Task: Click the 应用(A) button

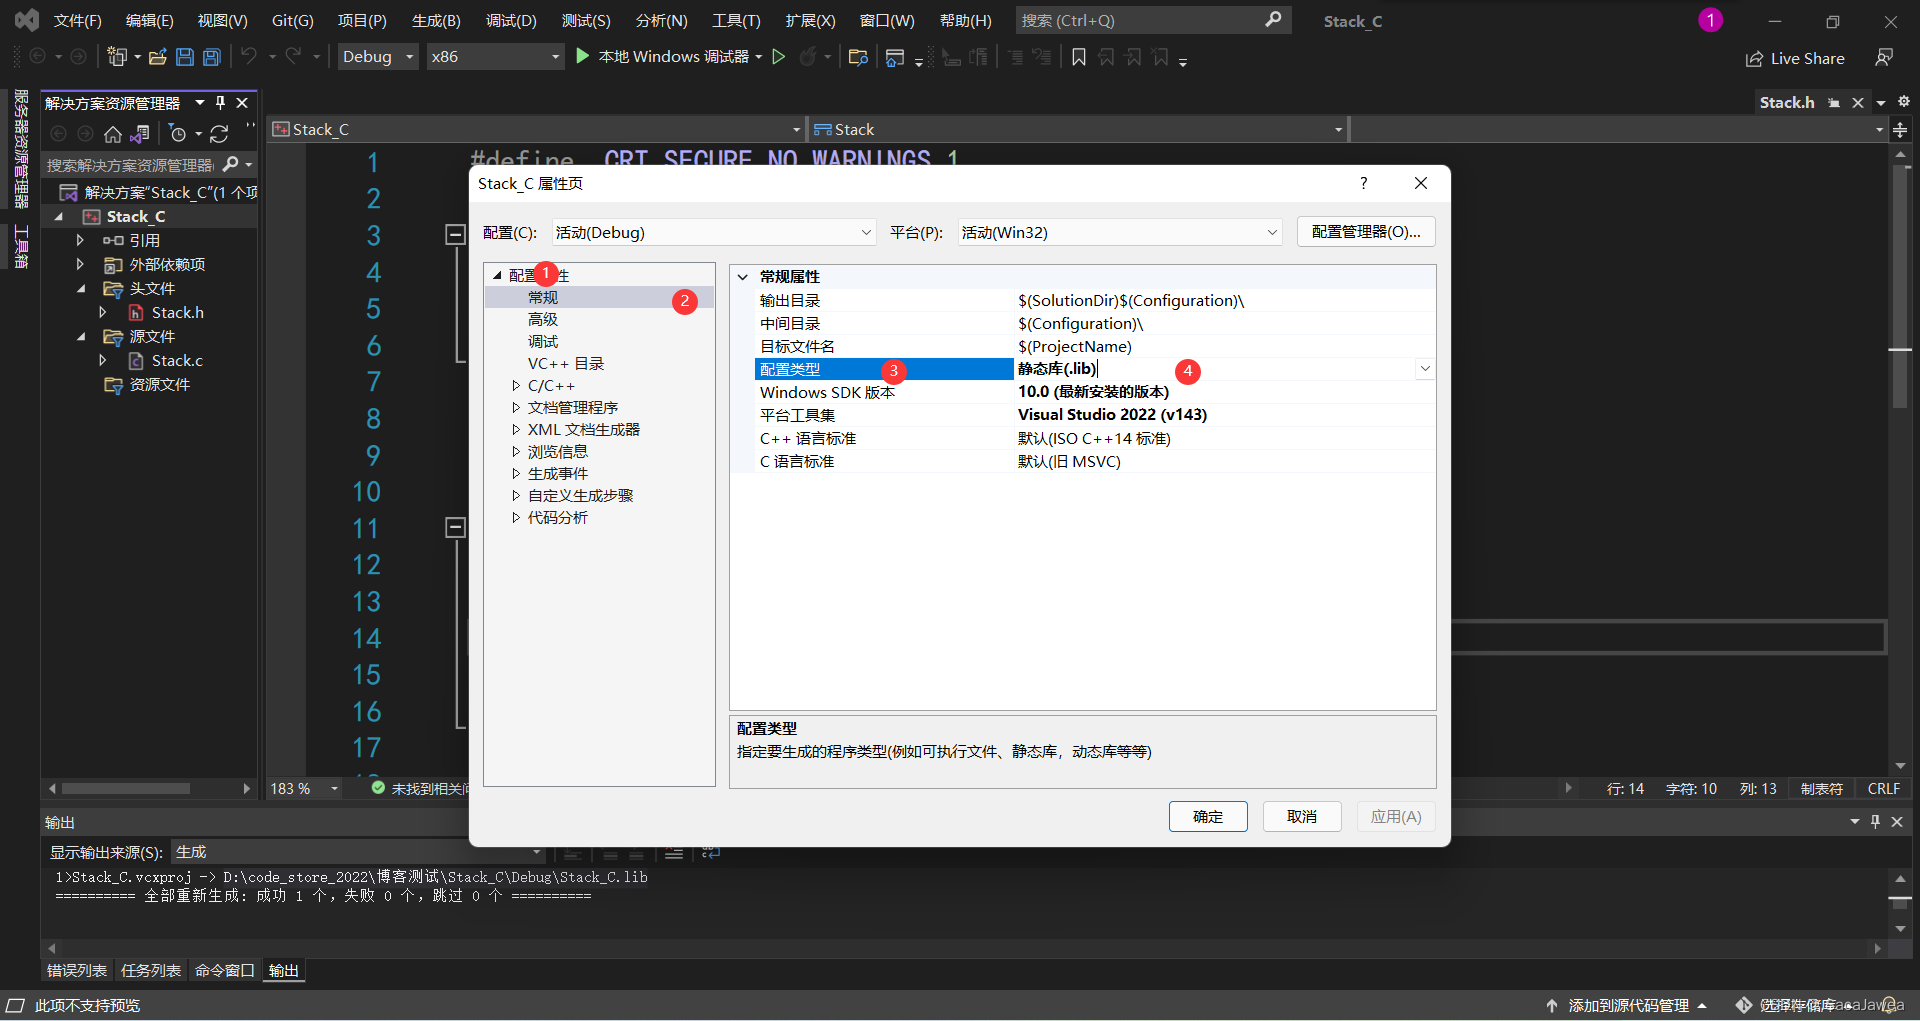Action: point(1396,816)
